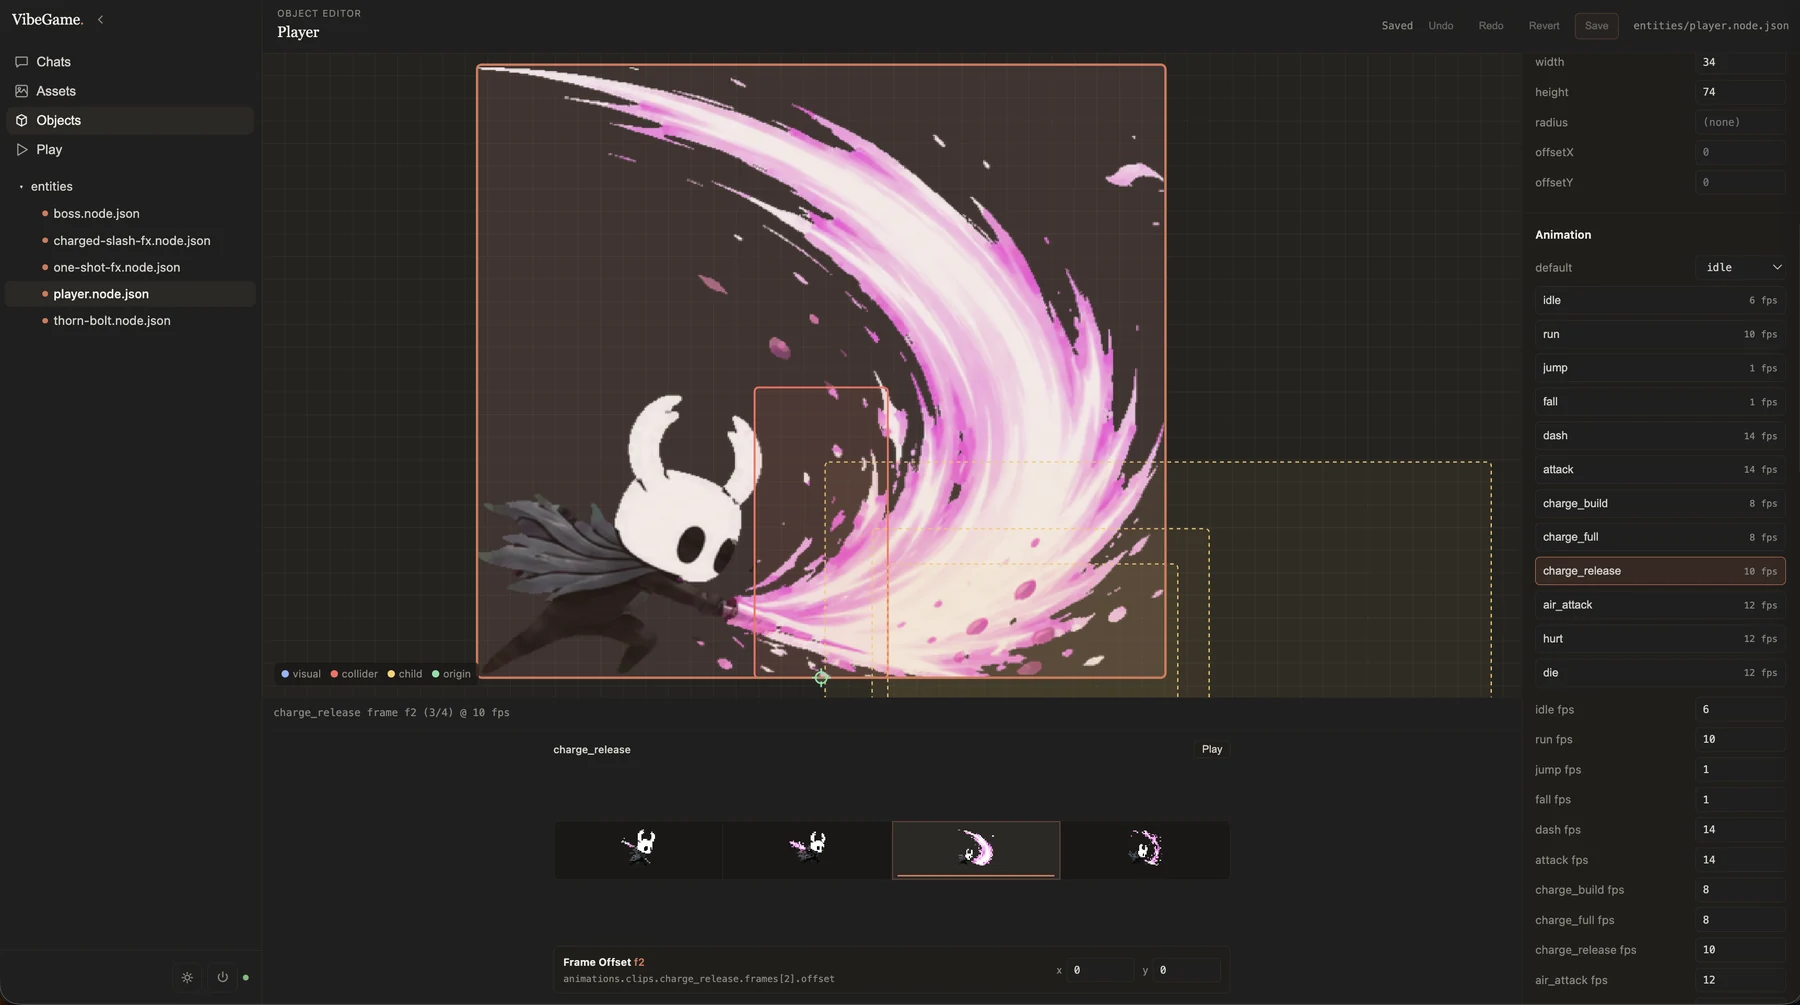The height and width of the screenshot is (1005, 1800).
Task: Open the Play section
Action: coord(130,149)
